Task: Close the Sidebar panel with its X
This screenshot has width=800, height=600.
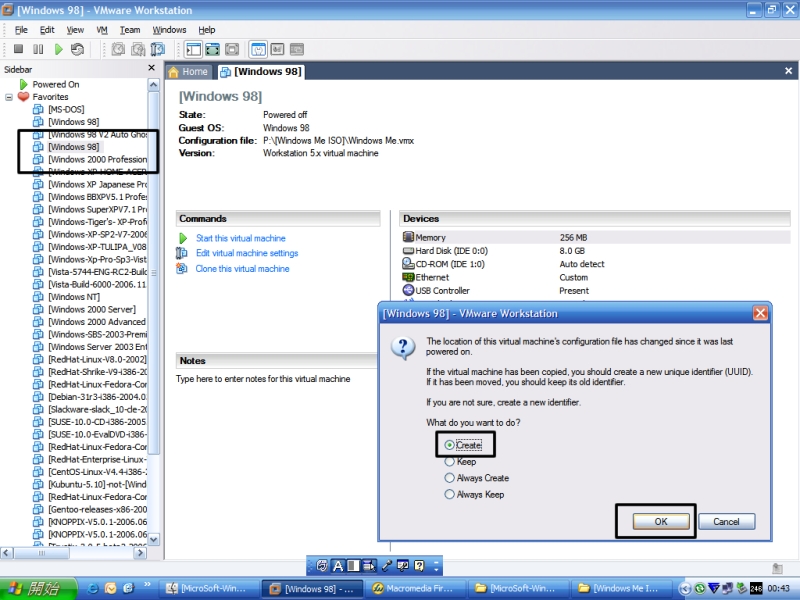Action: [x=152, y=68]
